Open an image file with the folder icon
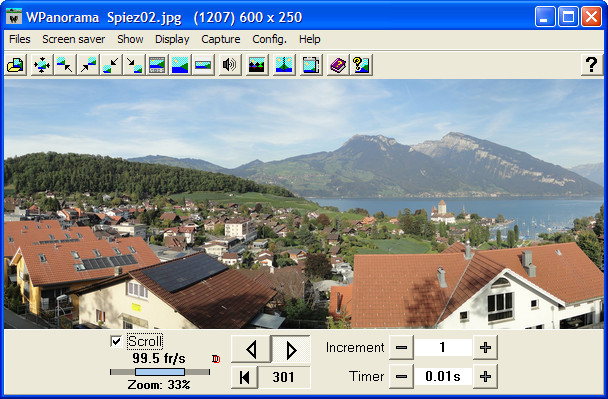 [x=16, y=65]
